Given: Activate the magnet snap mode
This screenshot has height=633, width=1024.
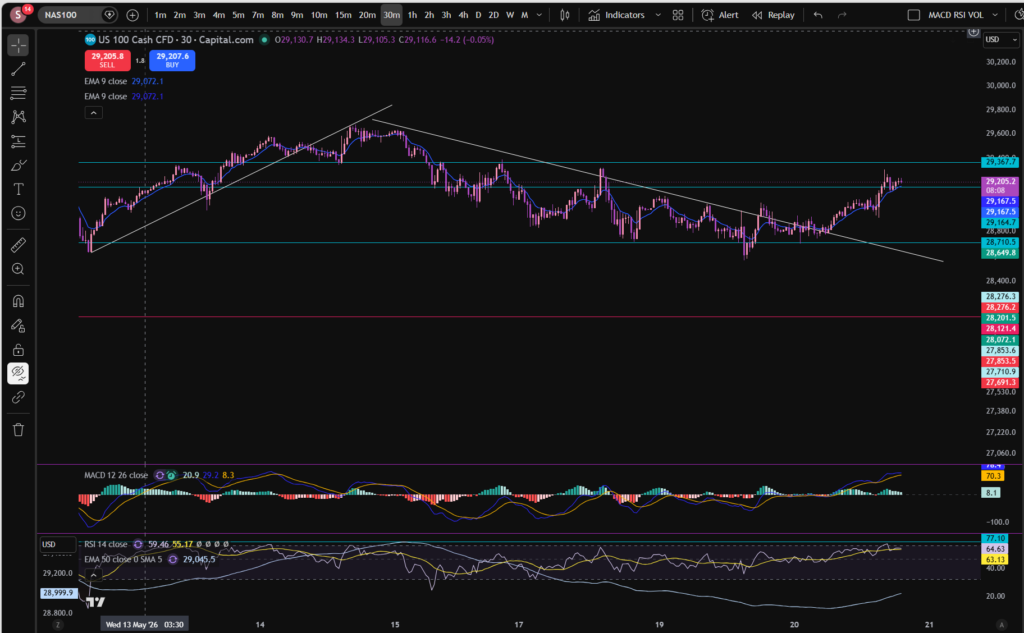Looking at the screenshot, I should click(18, 301).
